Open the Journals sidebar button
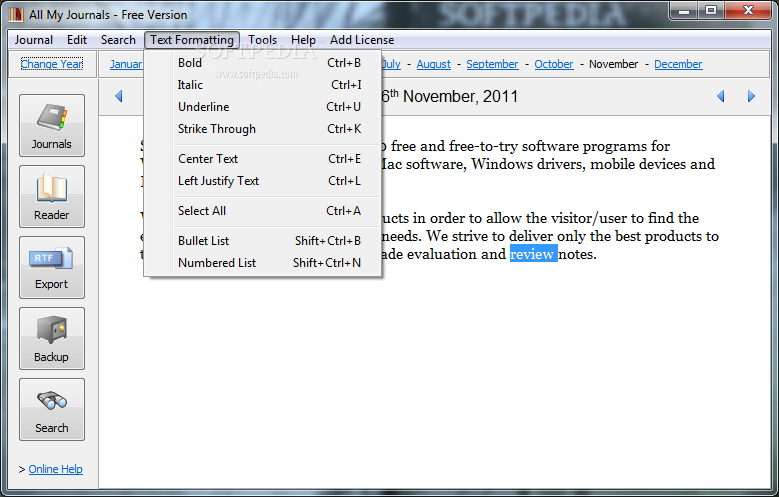779x497 pixels. tap(52, 125)
